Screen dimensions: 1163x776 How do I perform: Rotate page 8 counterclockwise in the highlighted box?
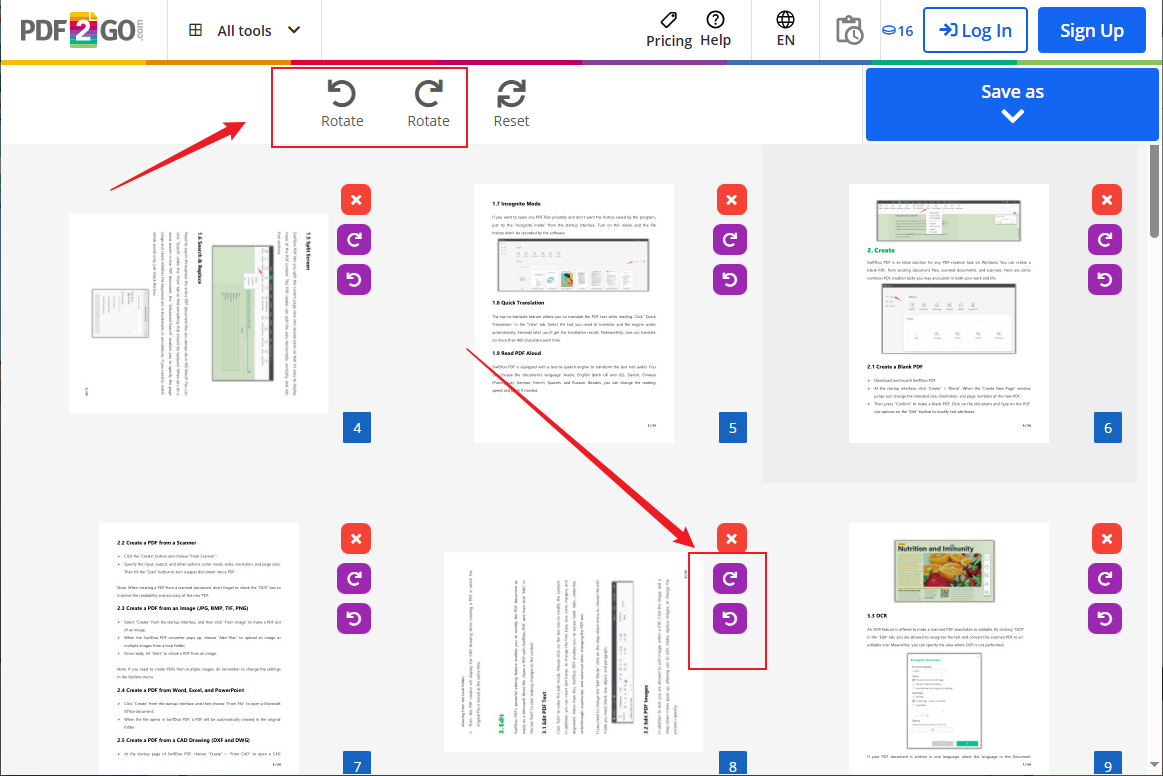point(730,618)
